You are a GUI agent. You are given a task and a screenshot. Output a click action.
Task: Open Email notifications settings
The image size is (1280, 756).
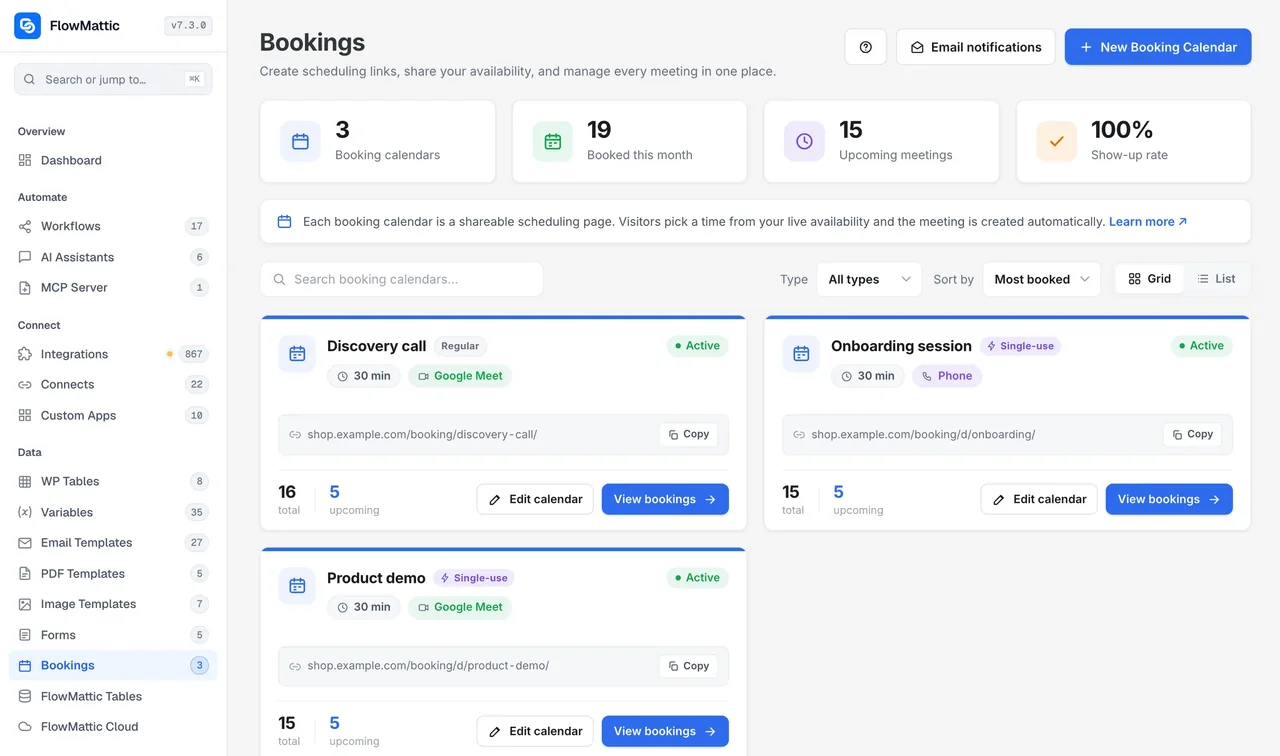(x=976, y=47)
